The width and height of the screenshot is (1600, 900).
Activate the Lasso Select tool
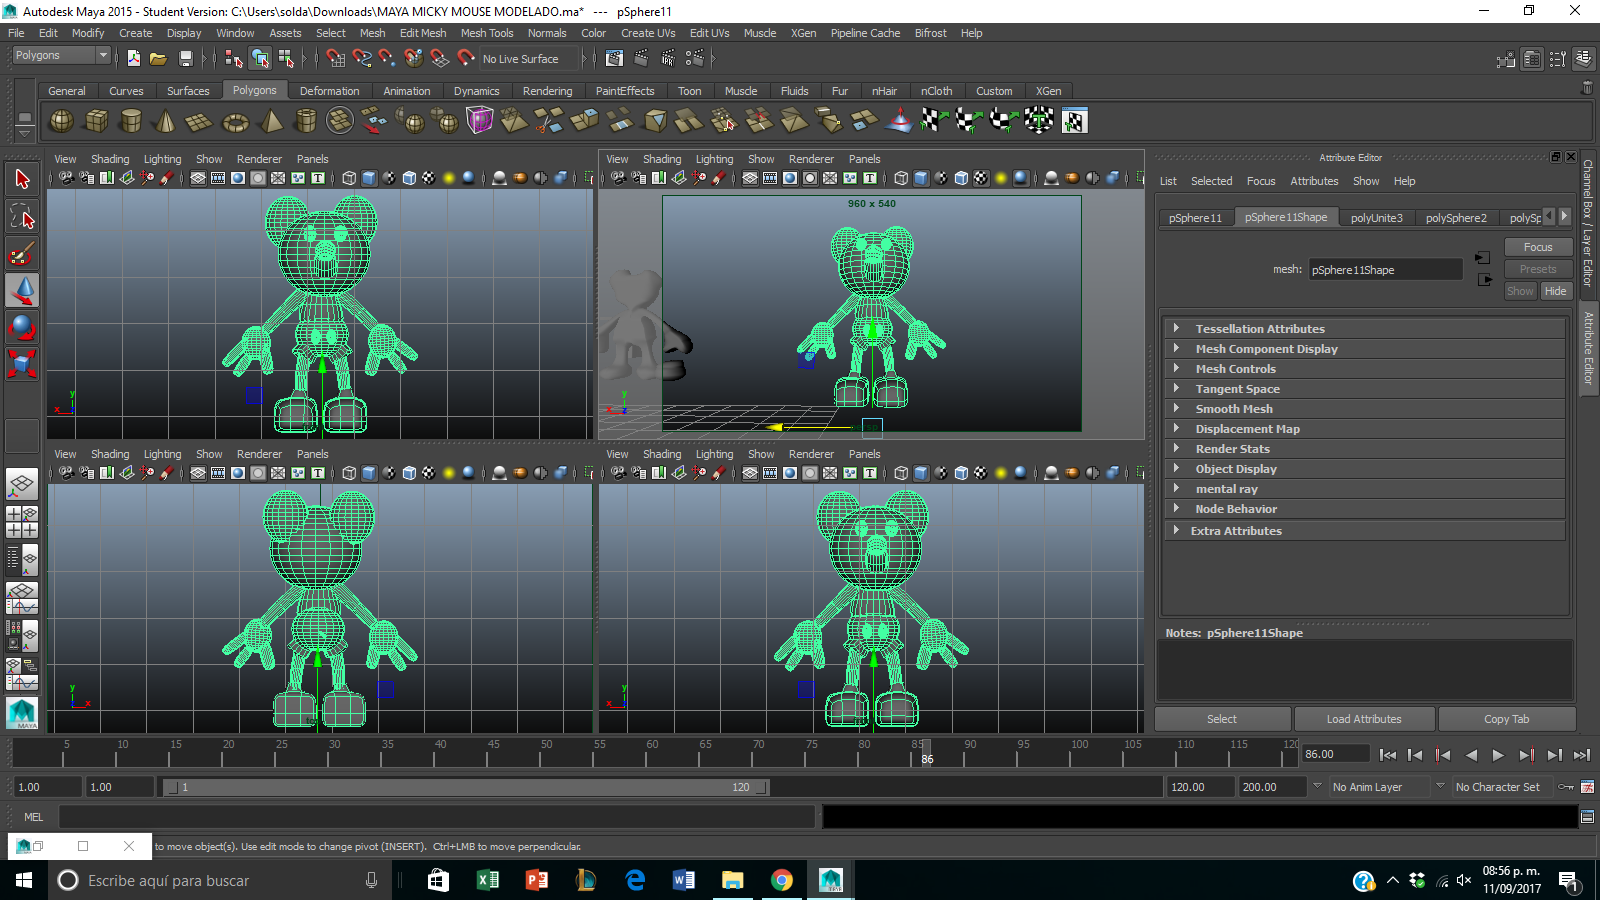pyautogui.click(x=22, y=217)
